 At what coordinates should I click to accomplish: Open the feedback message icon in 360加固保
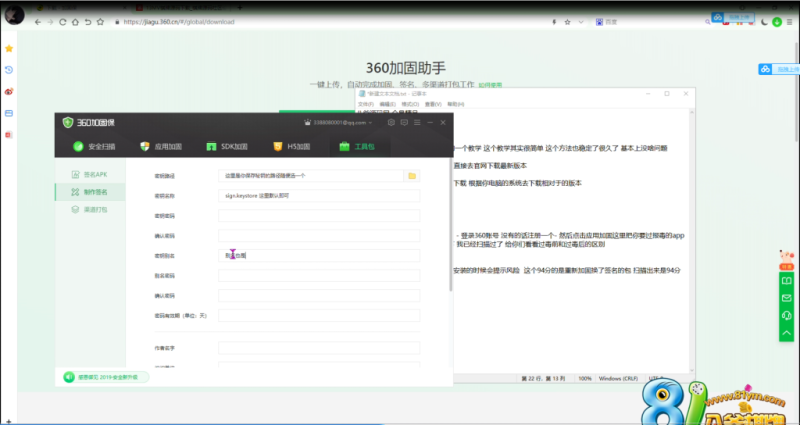404,122
